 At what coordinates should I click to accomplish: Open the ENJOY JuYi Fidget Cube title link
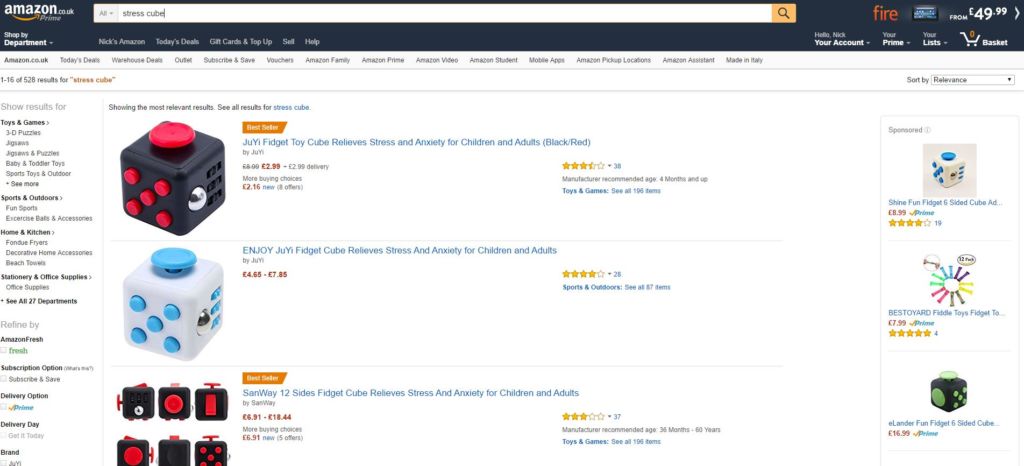400,251
